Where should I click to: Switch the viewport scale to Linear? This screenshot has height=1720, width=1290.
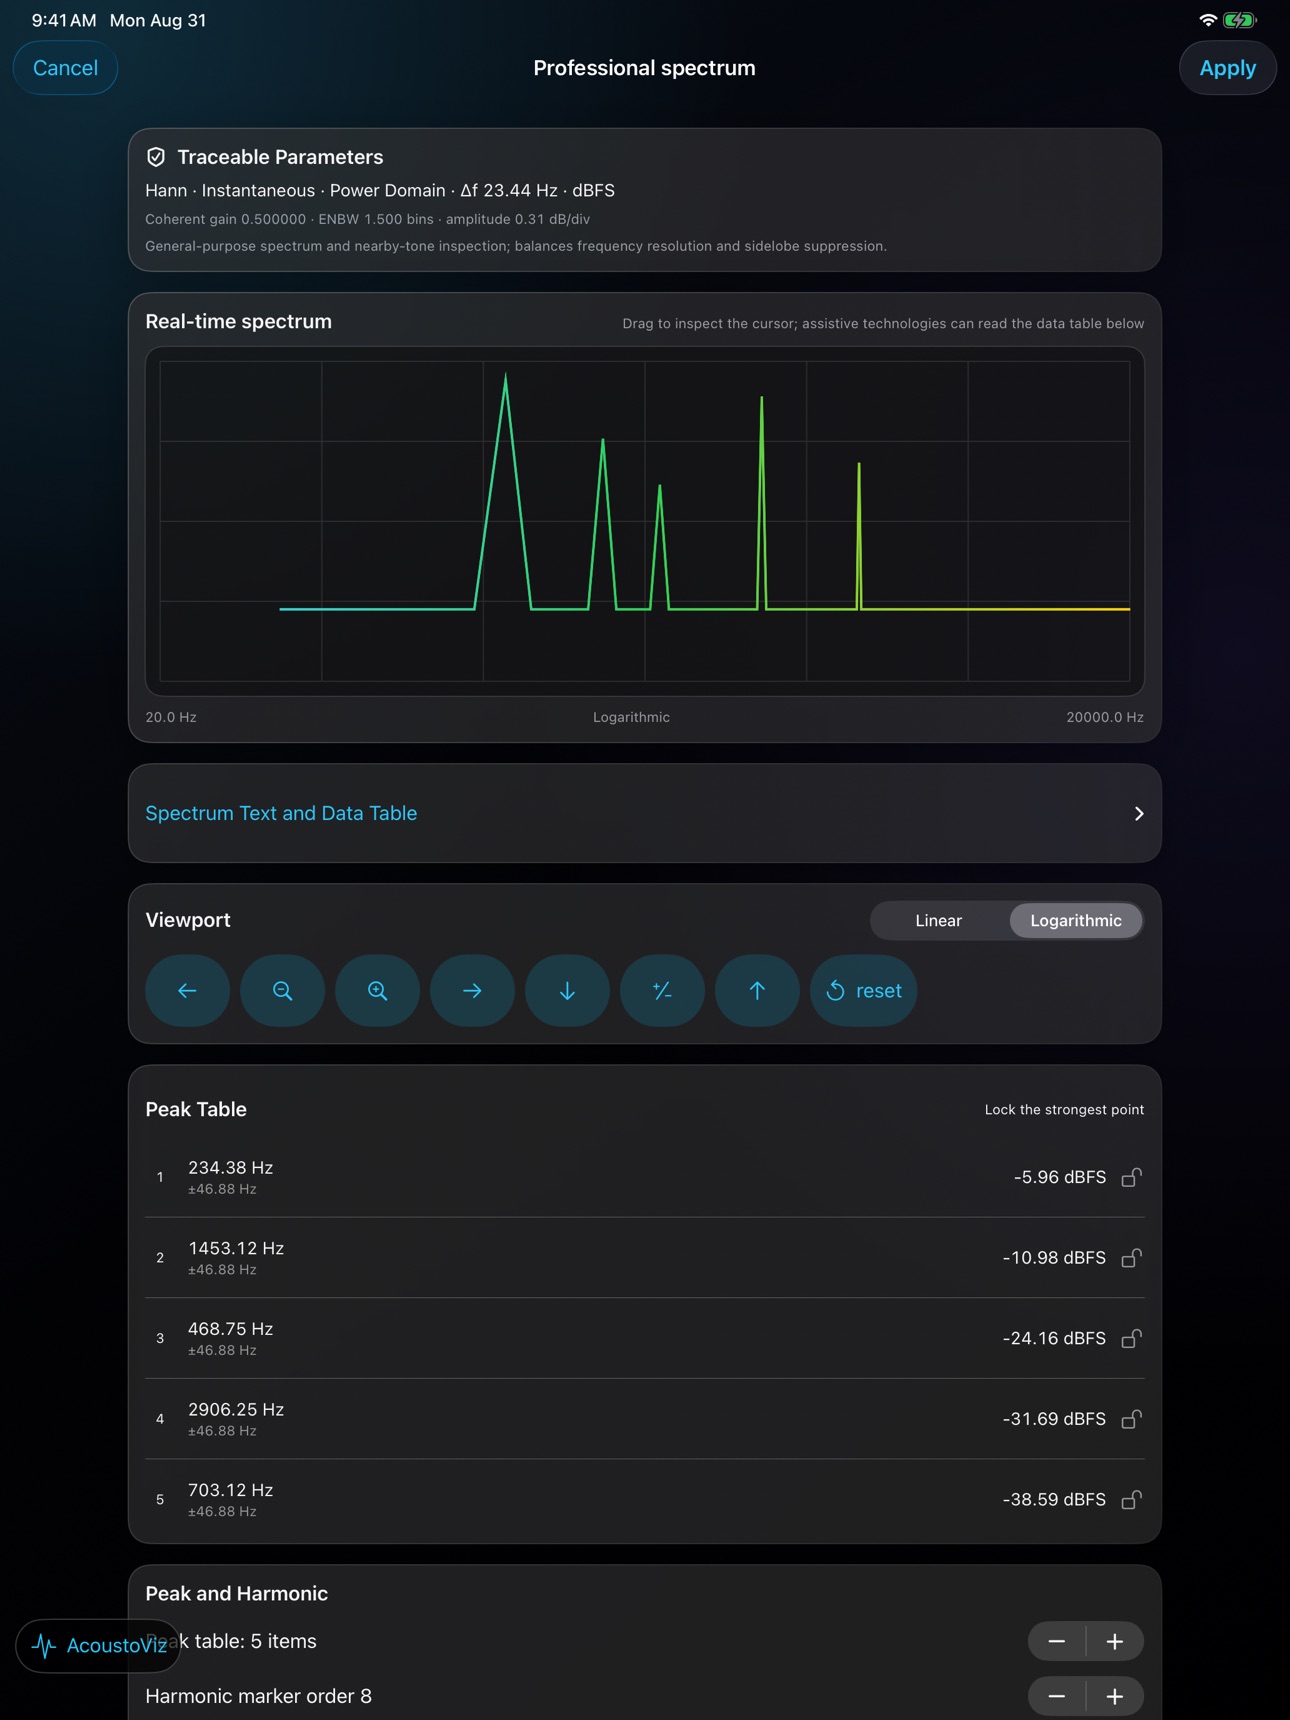(x=938, y=920)
